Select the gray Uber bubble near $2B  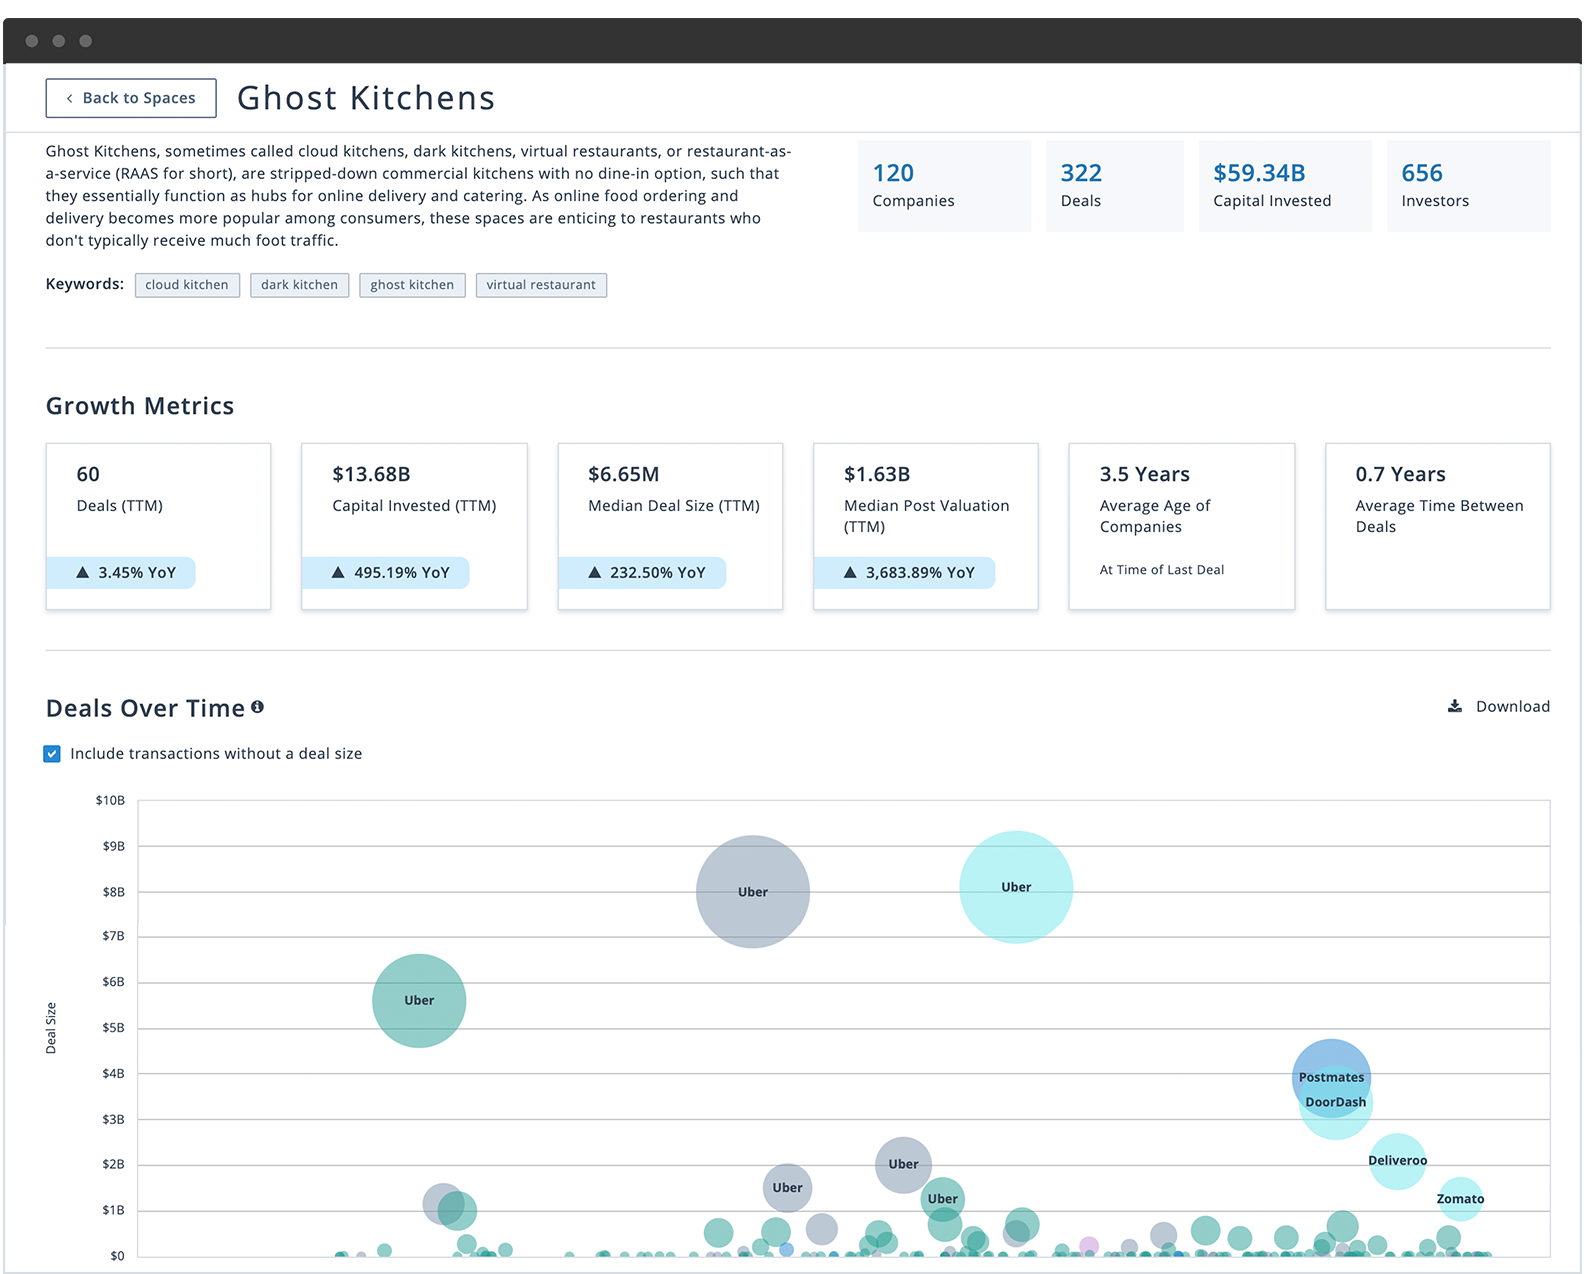click(x=903, y=1165)
